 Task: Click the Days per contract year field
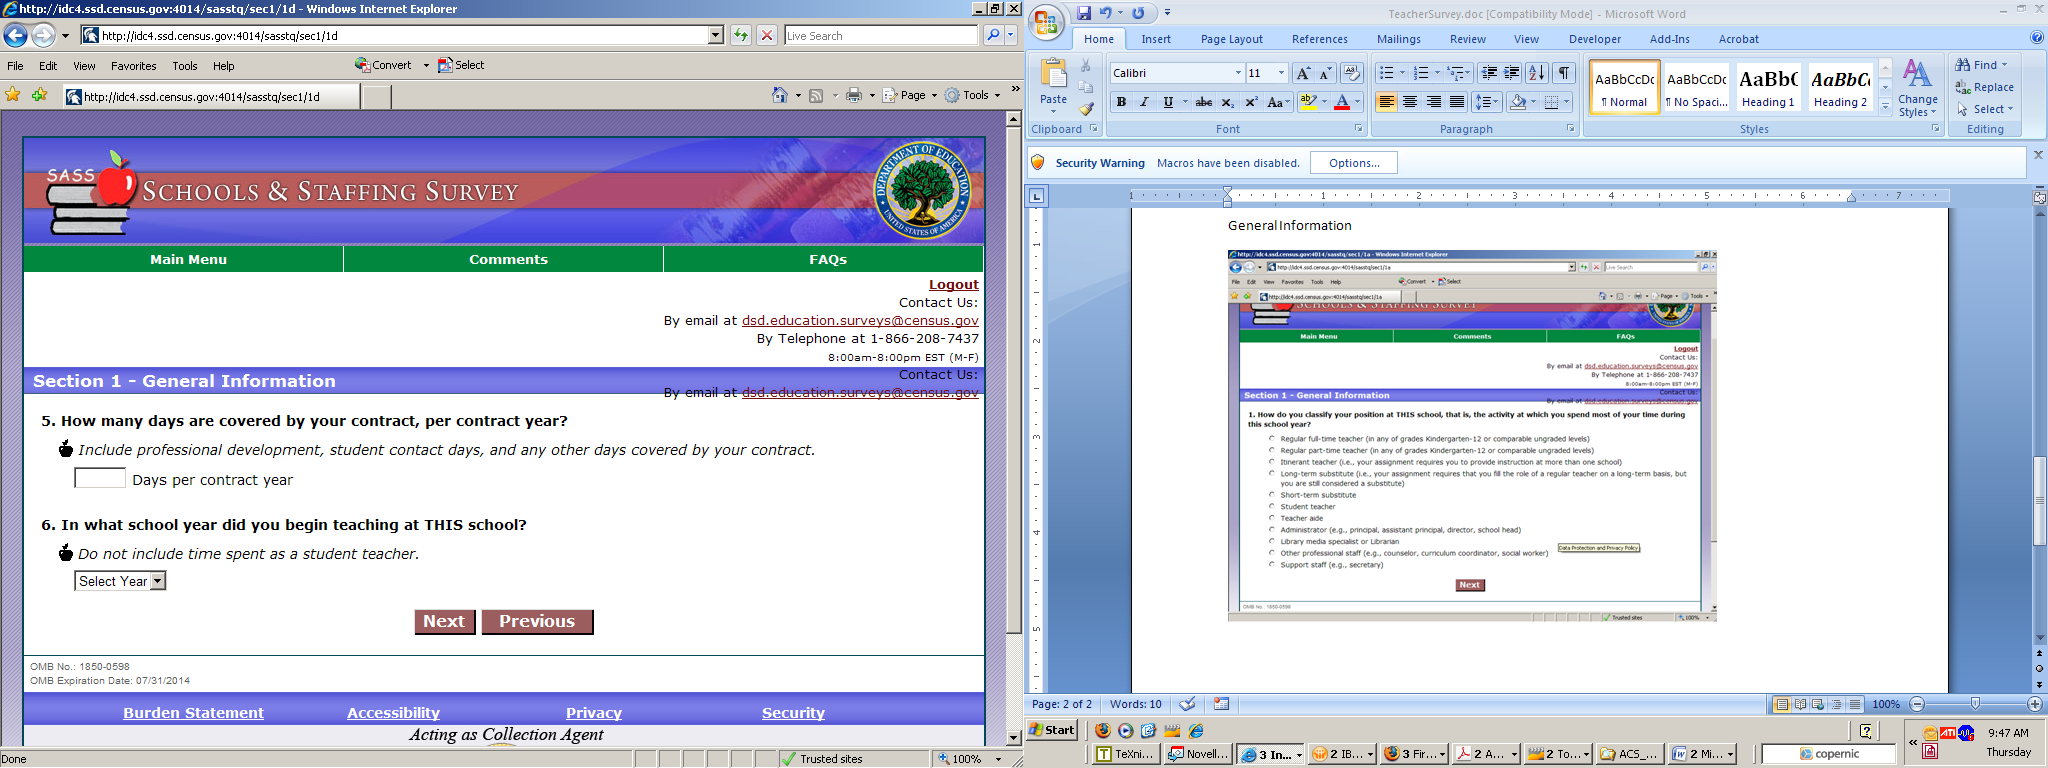pos(100,478)
